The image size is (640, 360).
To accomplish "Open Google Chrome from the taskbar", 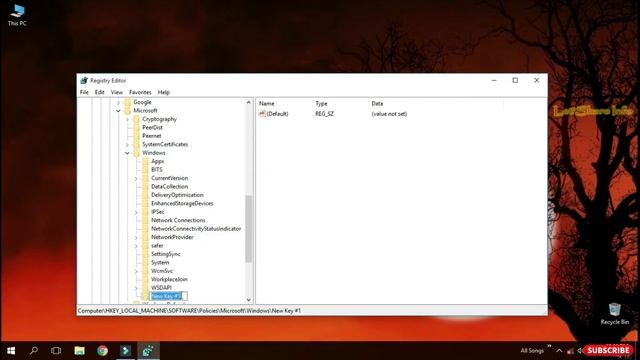I will (x=102, y=351).
